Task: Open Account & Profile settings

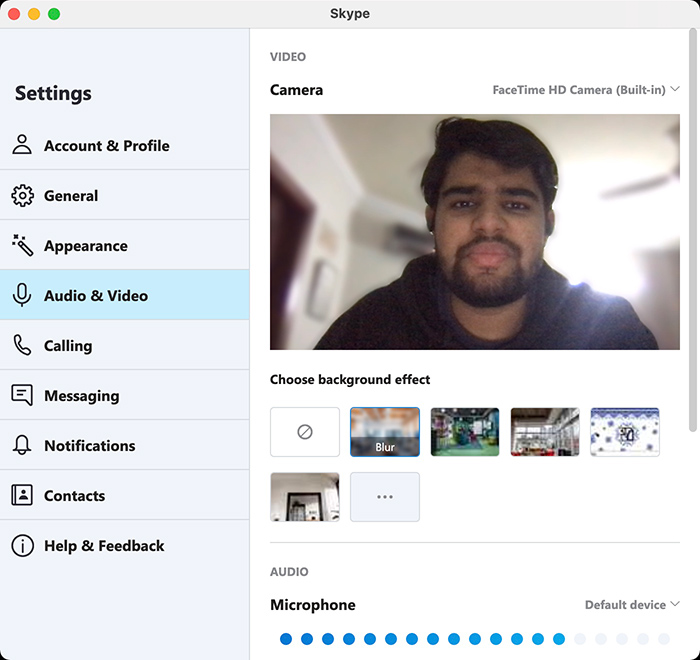Action: click(x=125, y=145)
